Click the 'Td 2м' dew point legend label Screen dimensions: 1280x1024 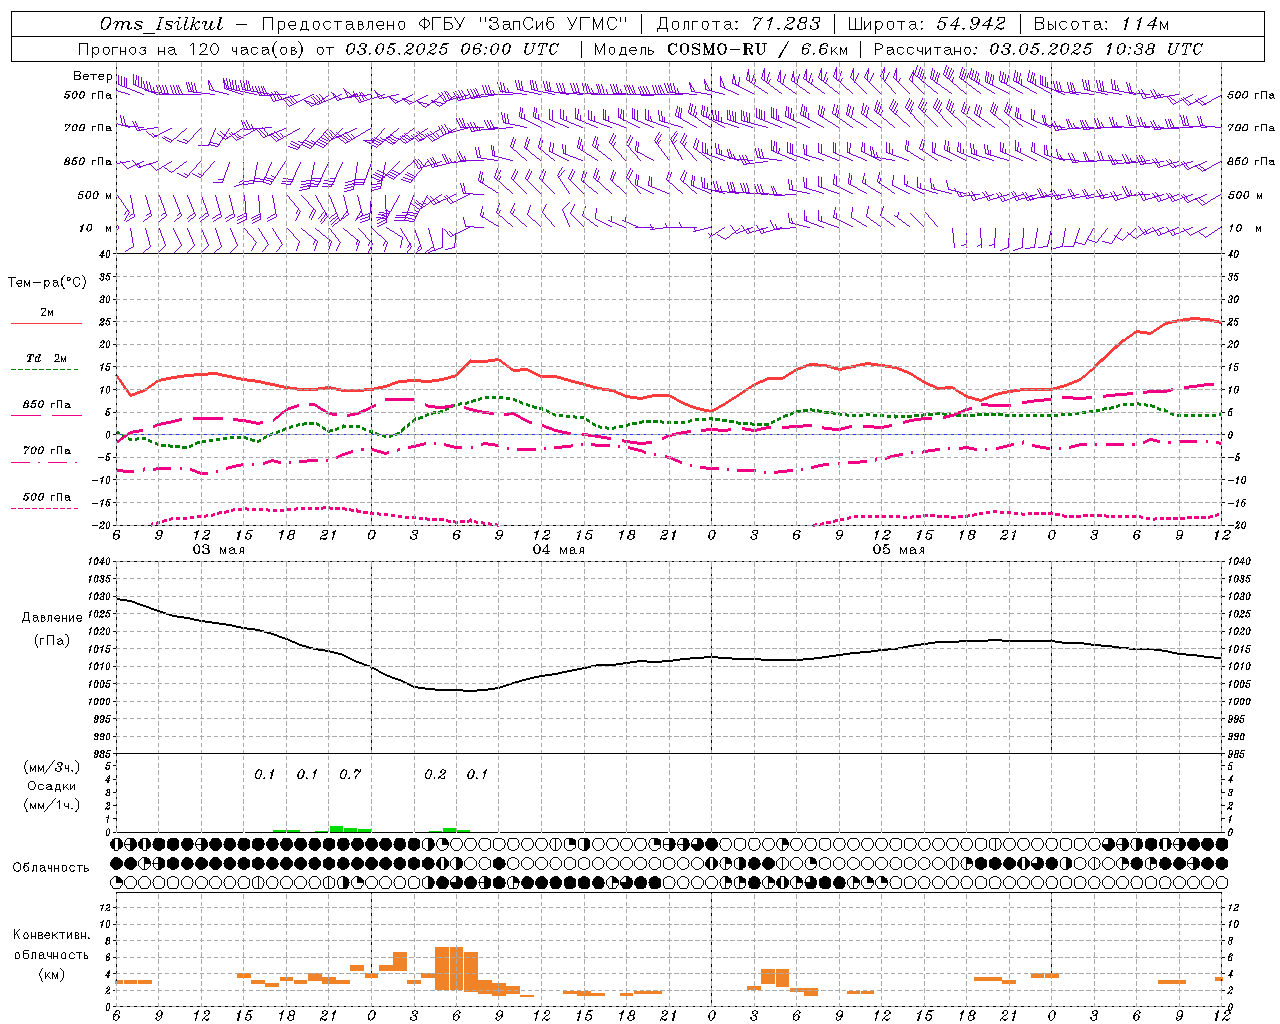point(47,358)
